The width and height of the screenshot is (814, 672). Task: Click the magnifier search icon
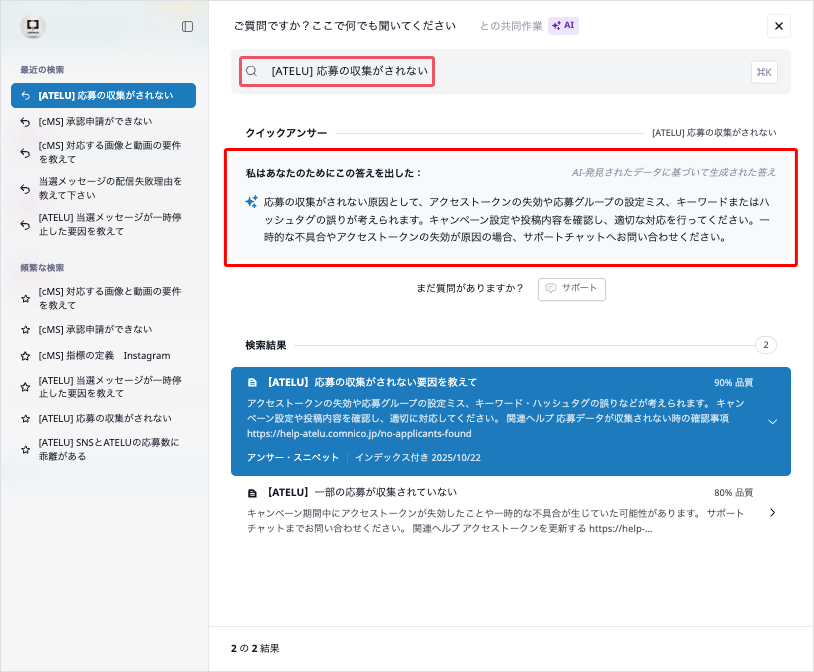point(252,71)
